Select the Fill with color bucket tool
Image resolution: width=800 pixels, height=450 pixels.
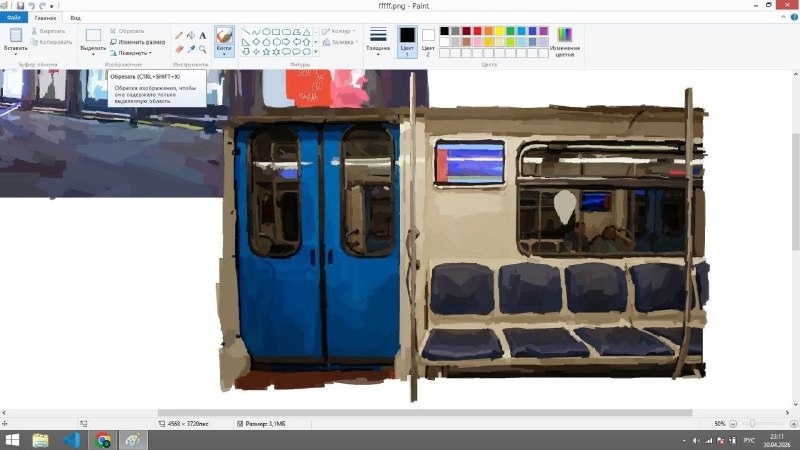coord(191,35)
